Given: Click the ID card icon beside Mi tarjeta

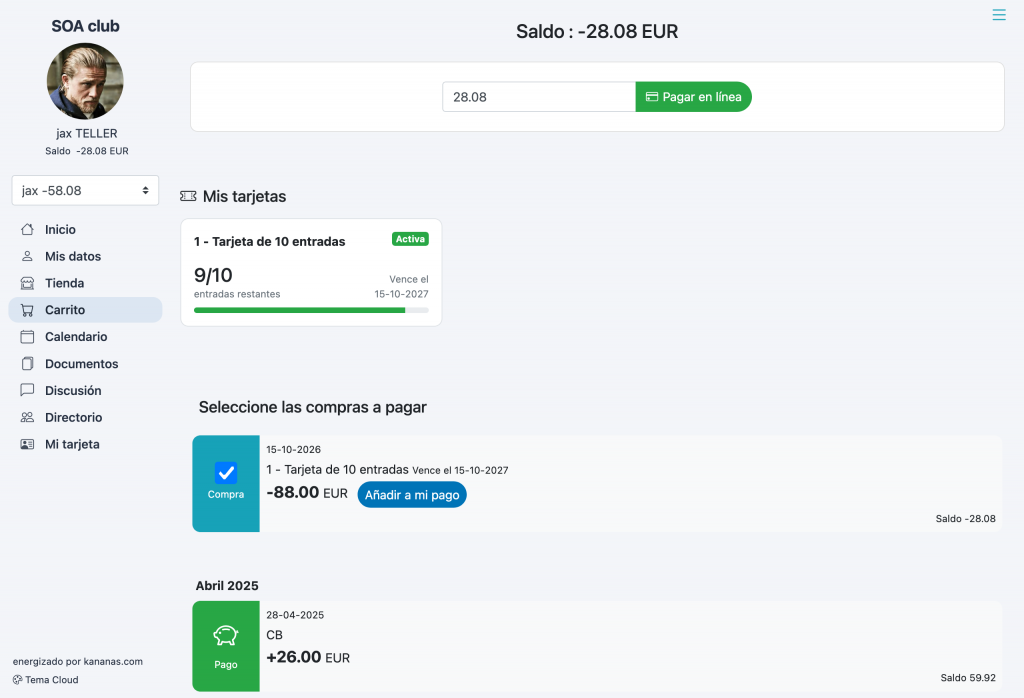Looking at the screenshot, I should click(27, 444).
